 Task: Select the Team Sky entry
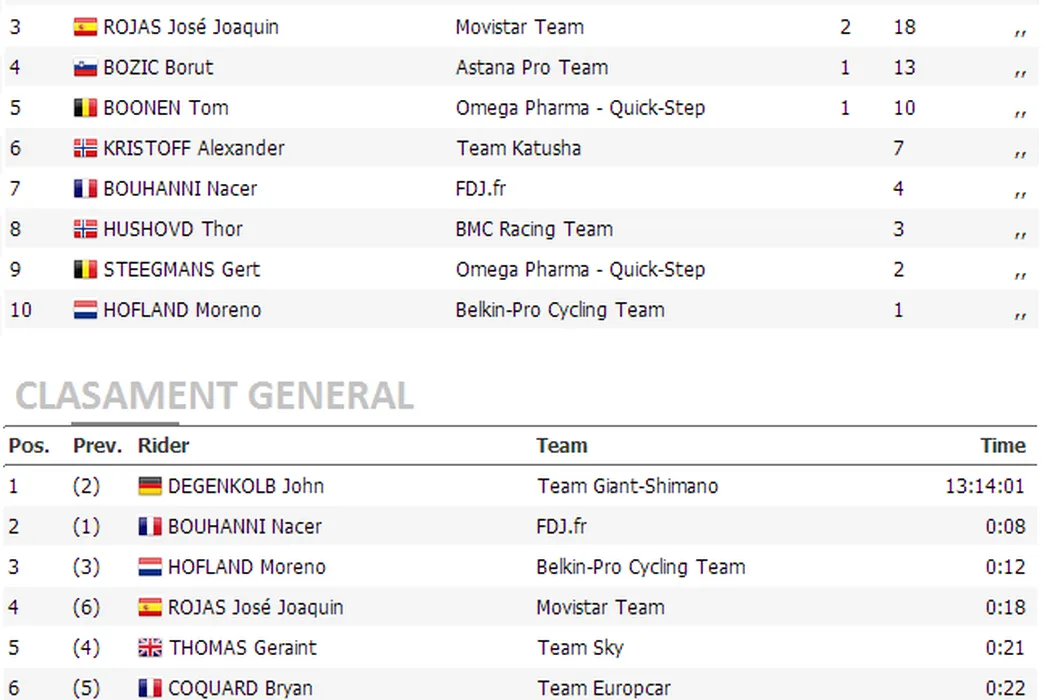580,648
